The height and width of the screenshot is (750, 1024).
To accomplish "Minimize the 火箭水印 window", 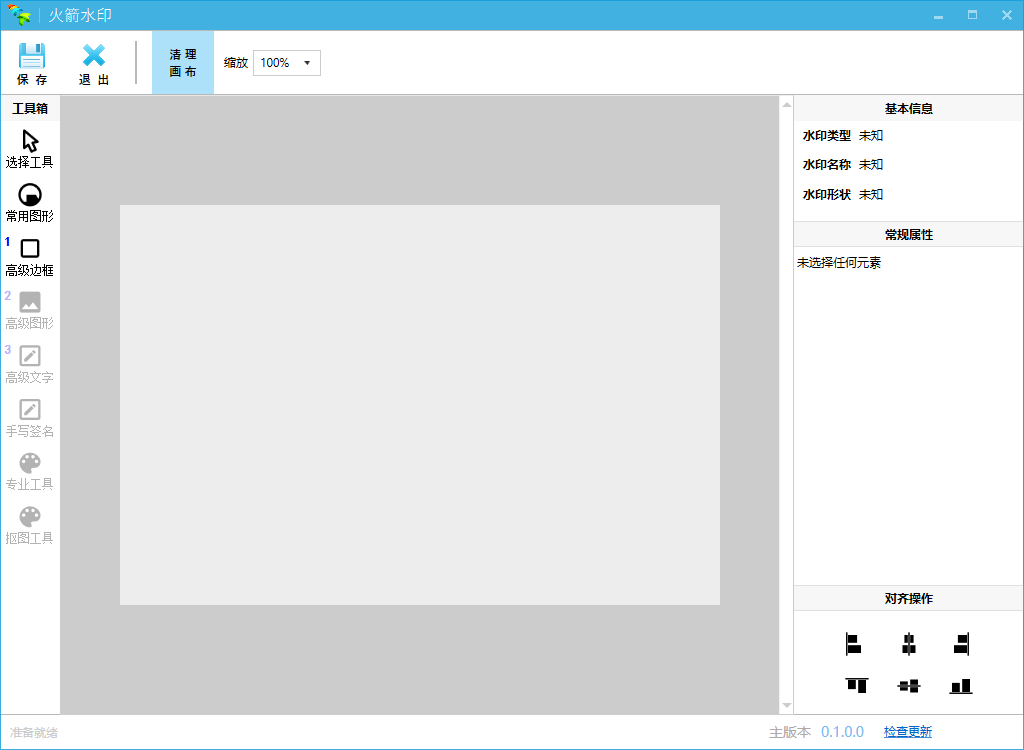I will click(938, 16).
